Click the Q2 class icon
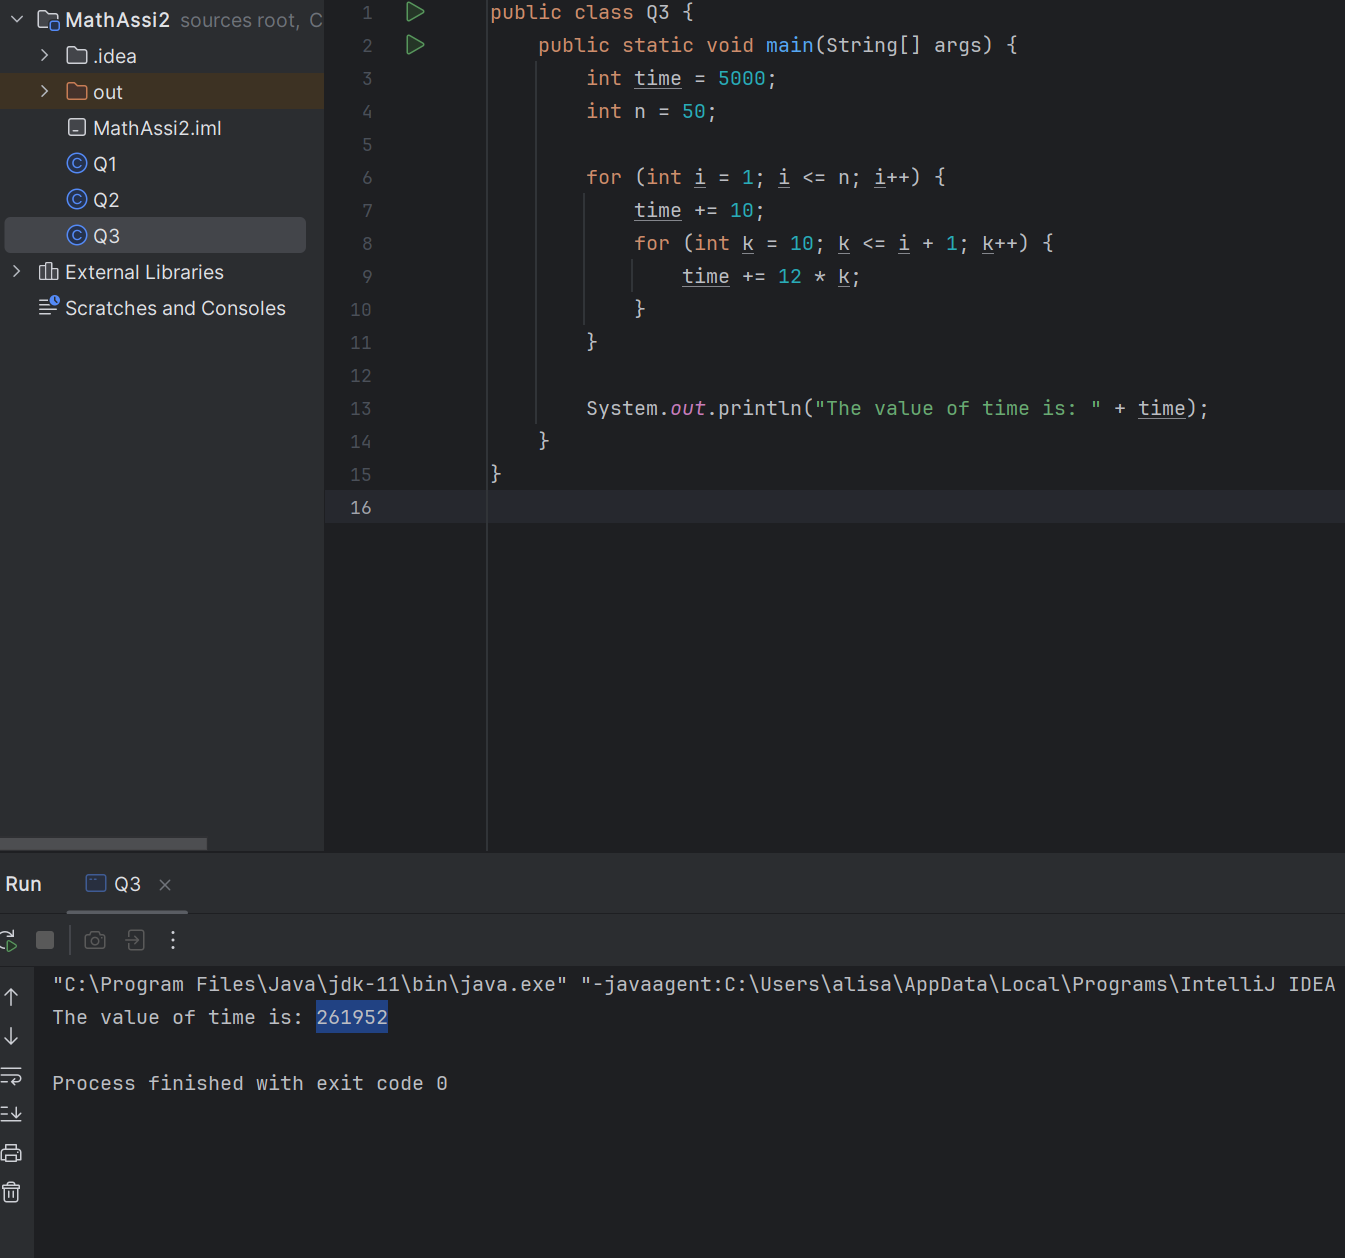 (77, 199)
